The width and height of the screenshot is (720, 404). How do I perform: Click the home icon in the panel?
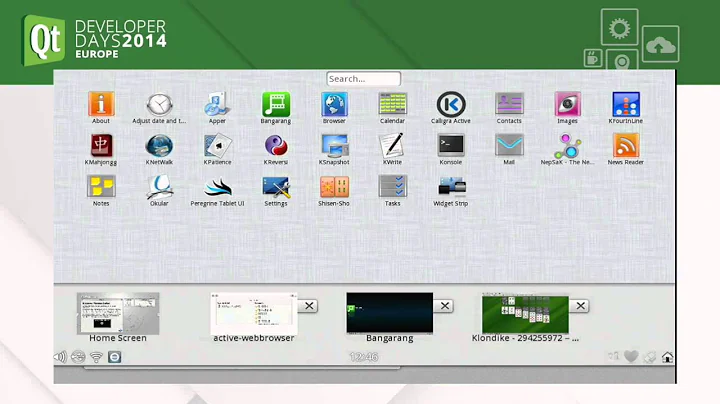tap(667, 357)
